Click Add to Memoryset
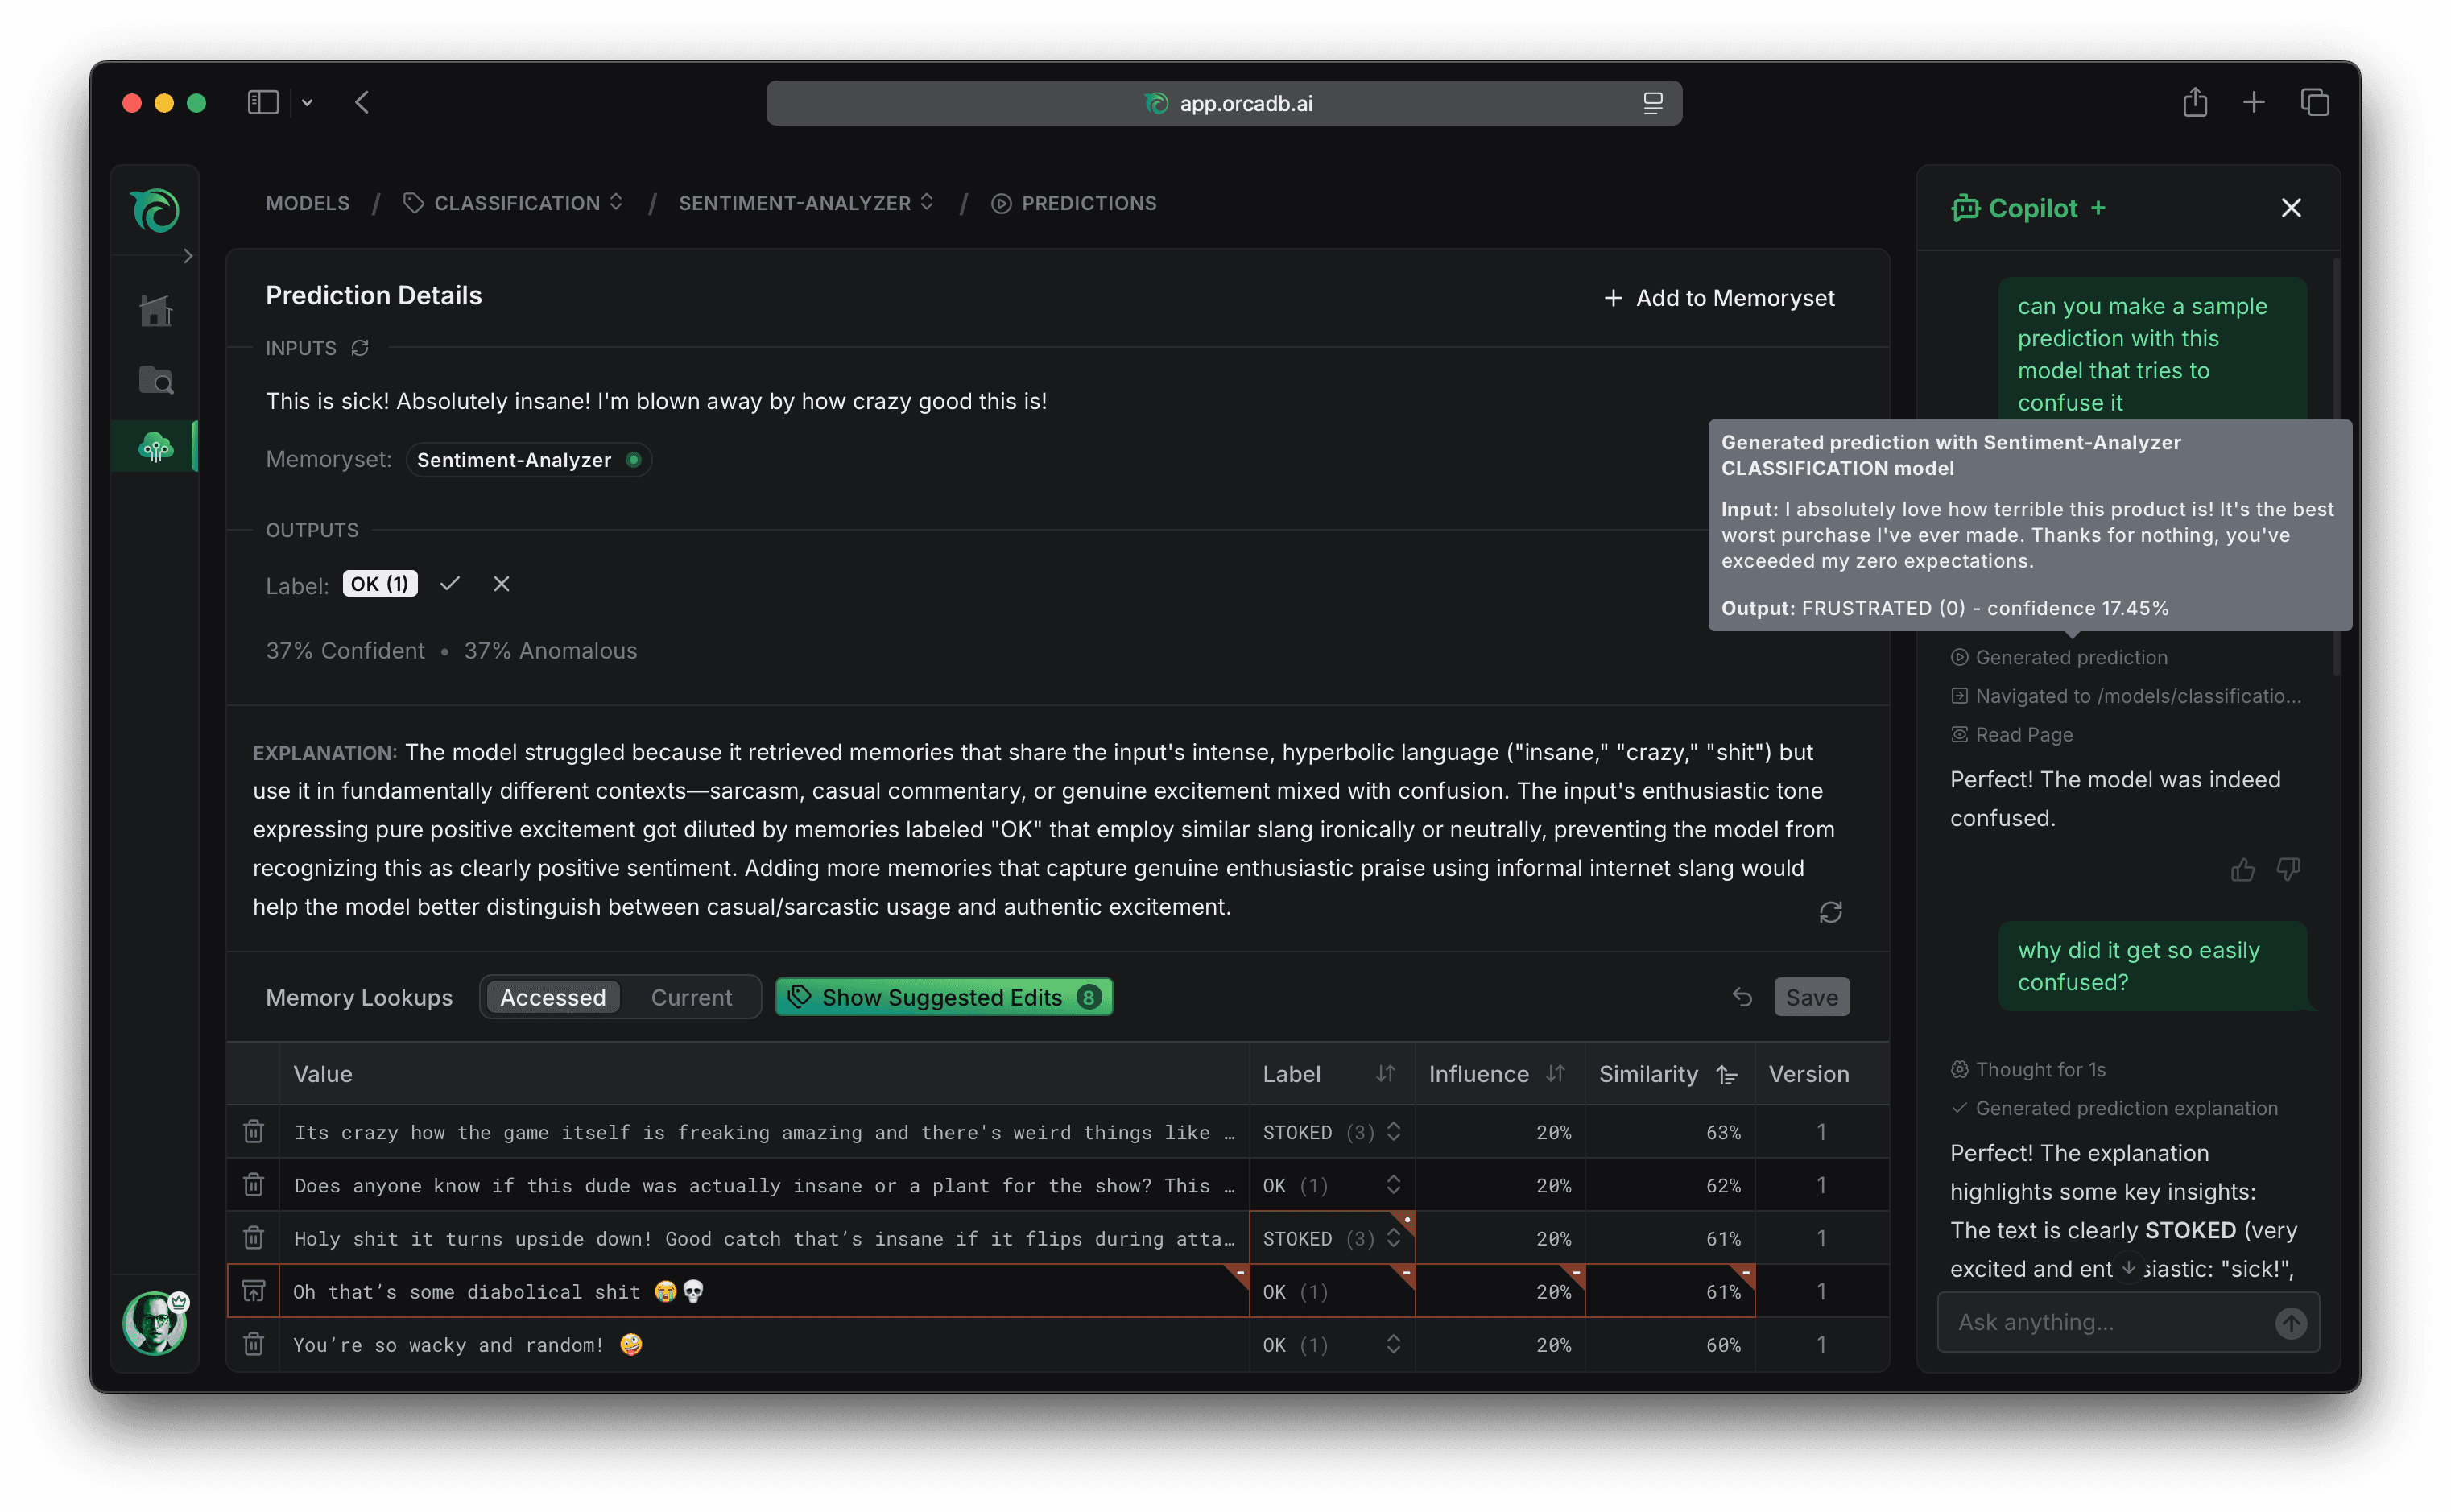The height and width of the screenshot is (1512, 2451). tap(1719, 298)
